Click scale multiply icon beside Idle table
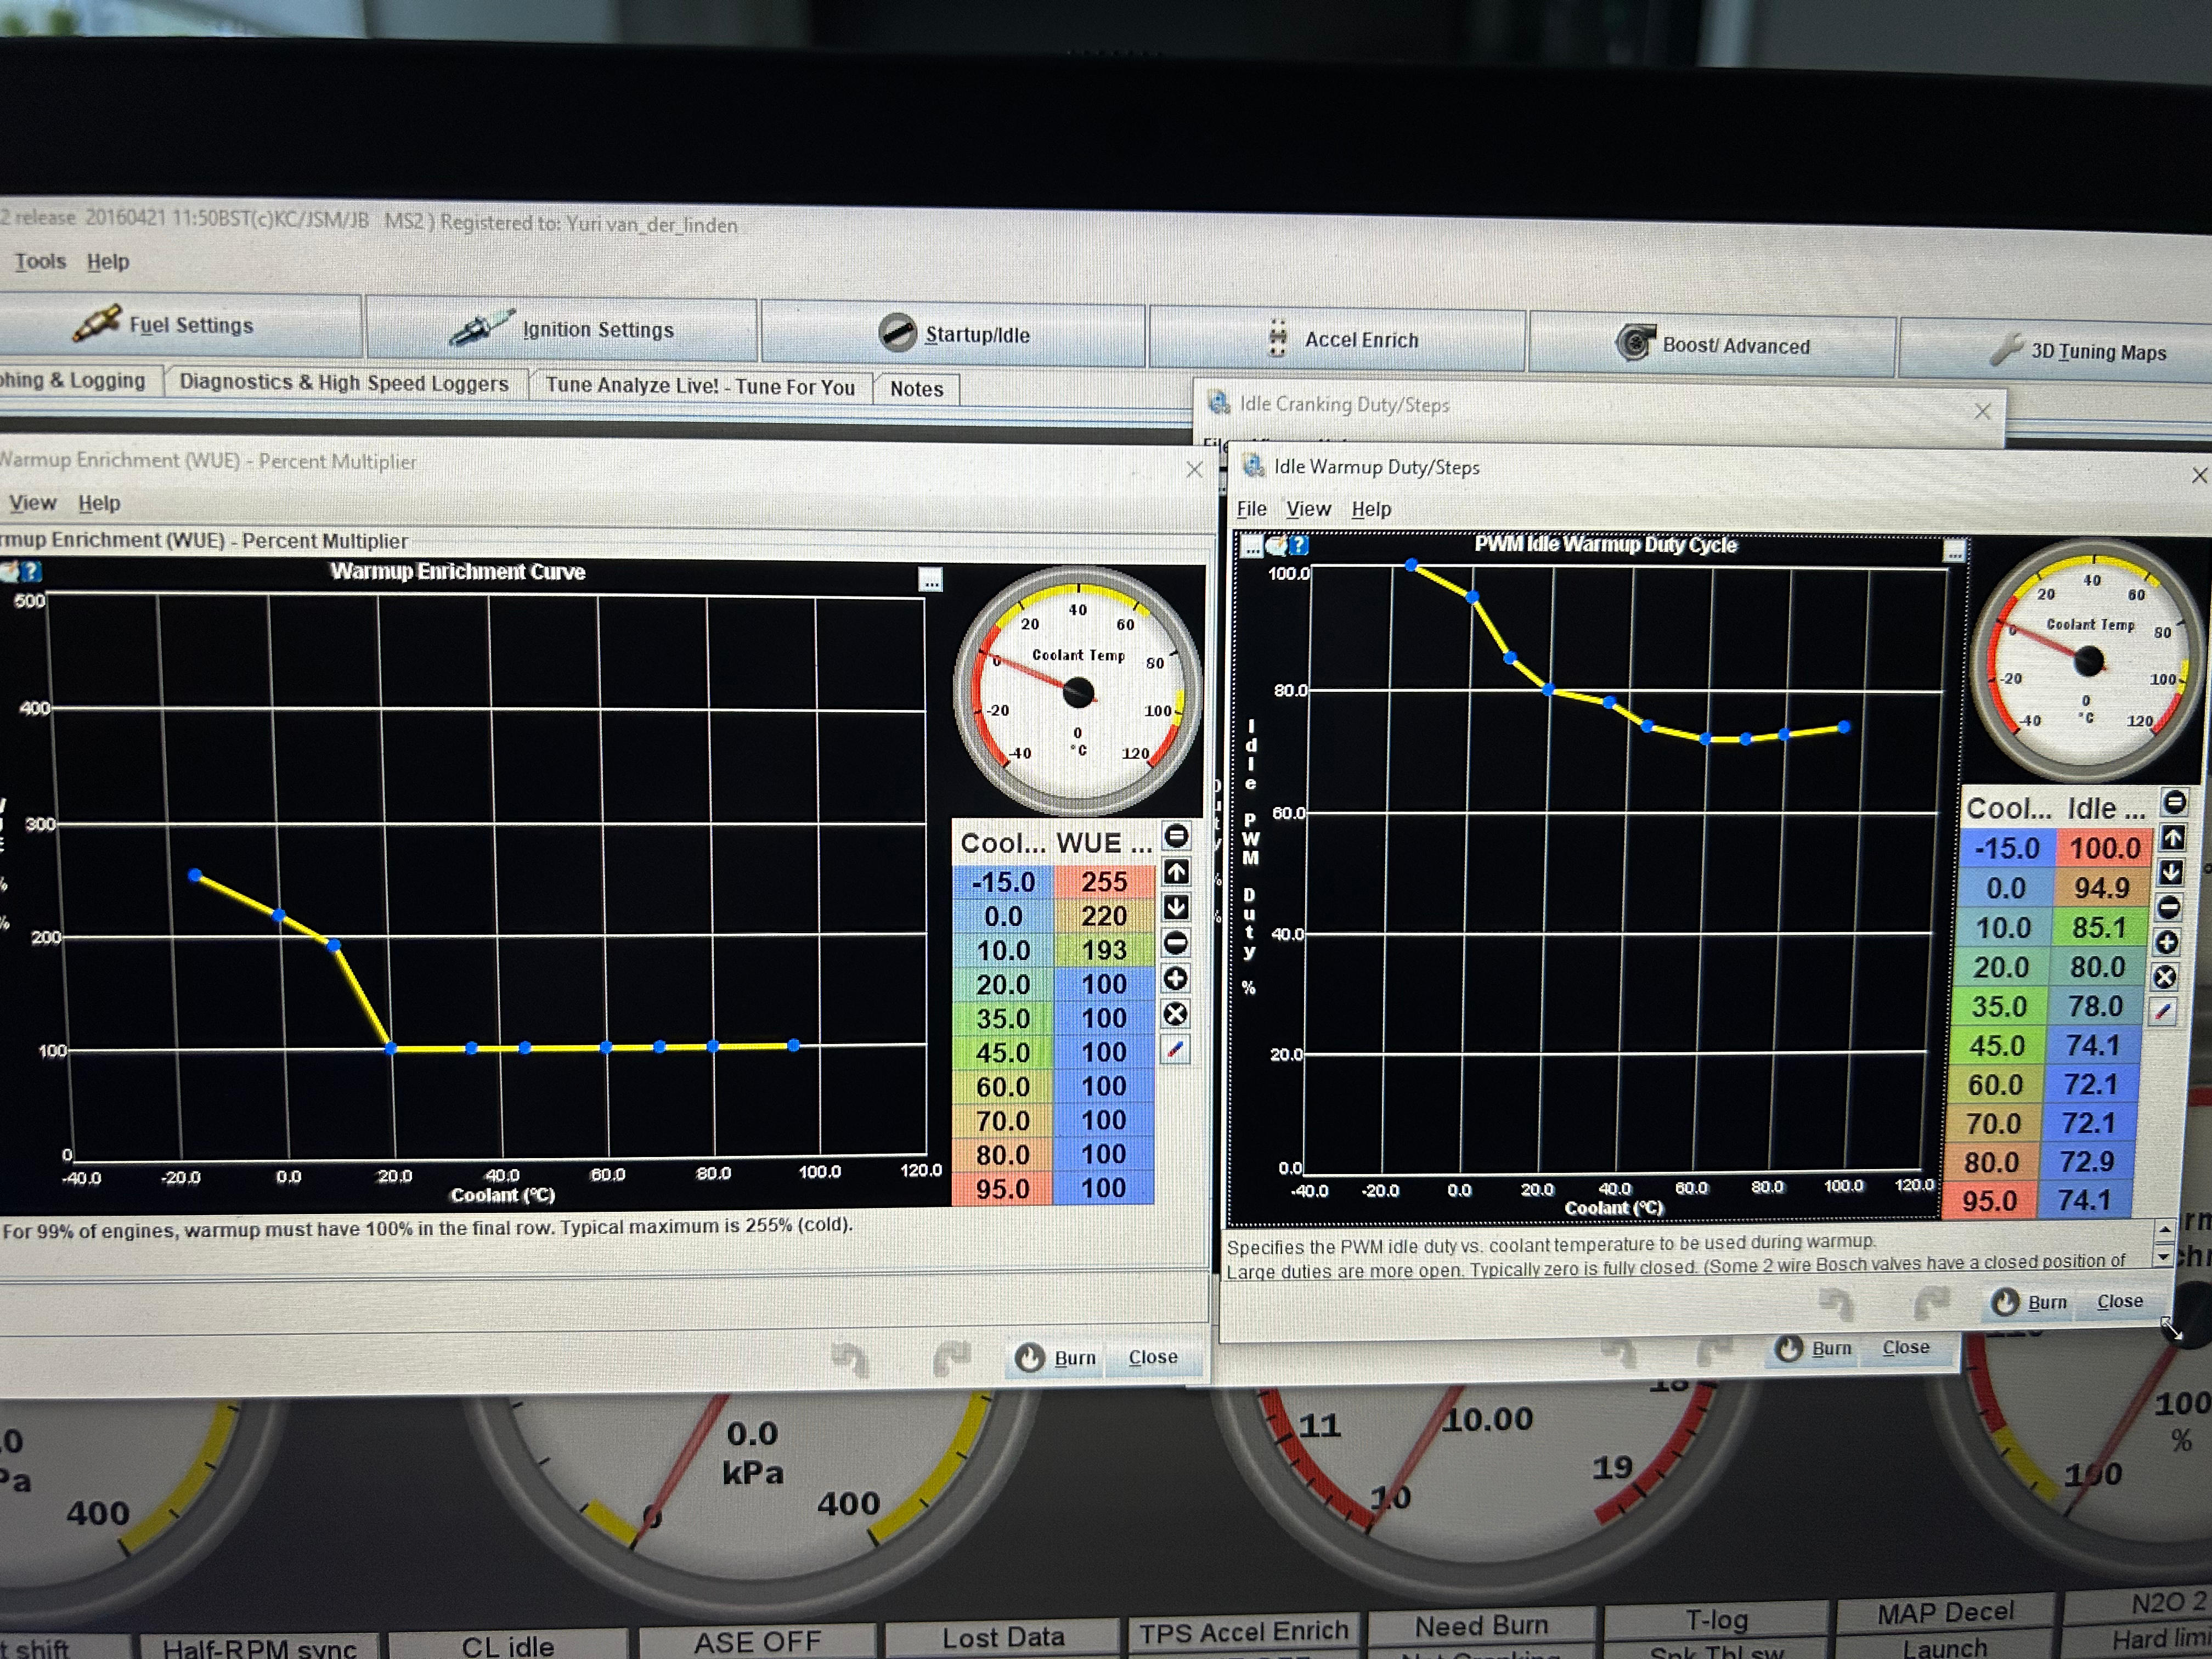The image size is (2212, 1659). point(2165,978)
